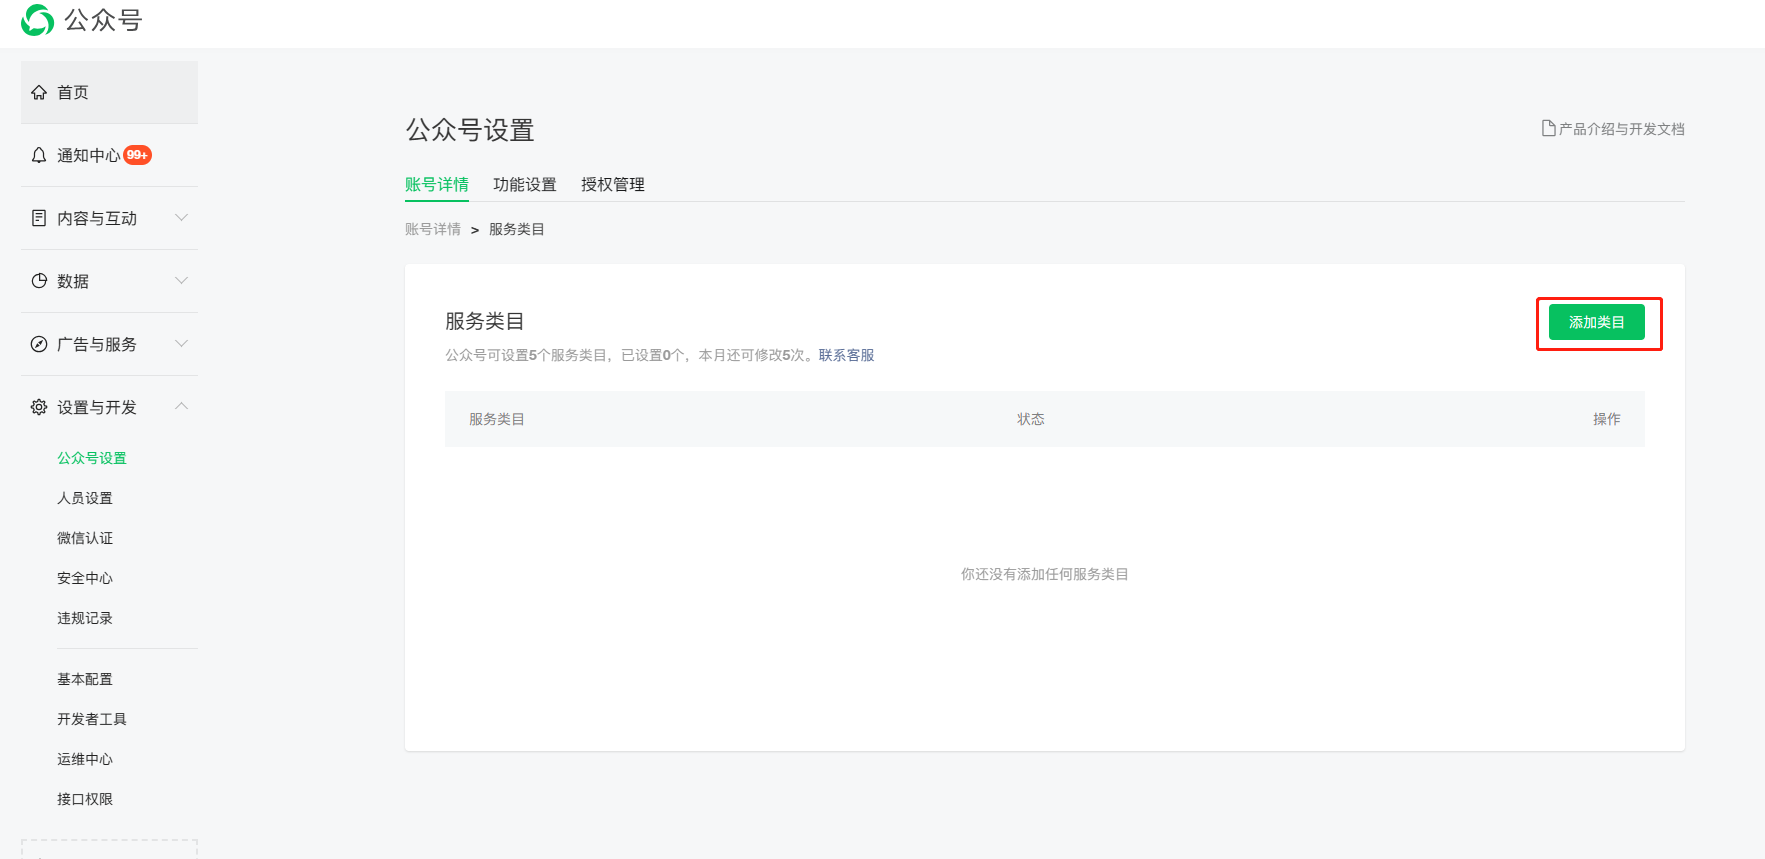The image size is (1765, 859).
Task: Open 违规记录 in the sidebar
Action: click(85, 618)
